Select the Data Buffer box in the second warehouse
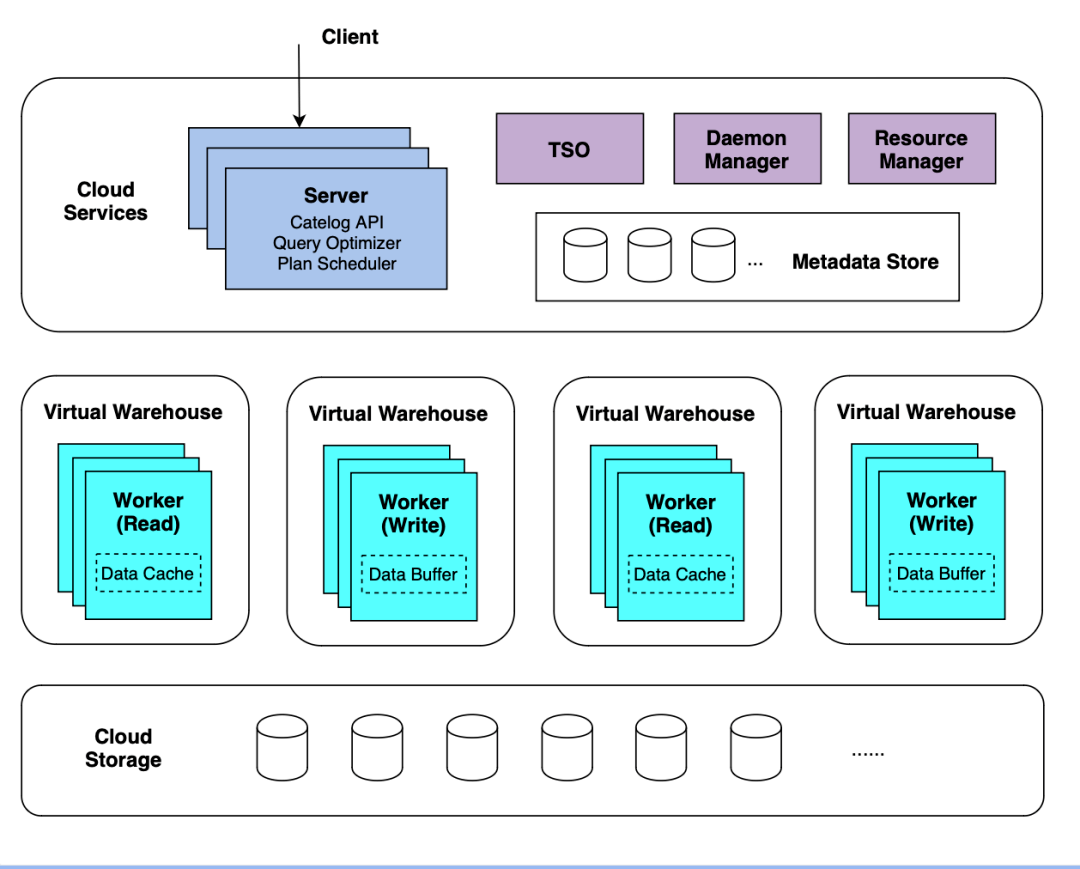Viewport: 1080px width, 869px height. (413, 574)
